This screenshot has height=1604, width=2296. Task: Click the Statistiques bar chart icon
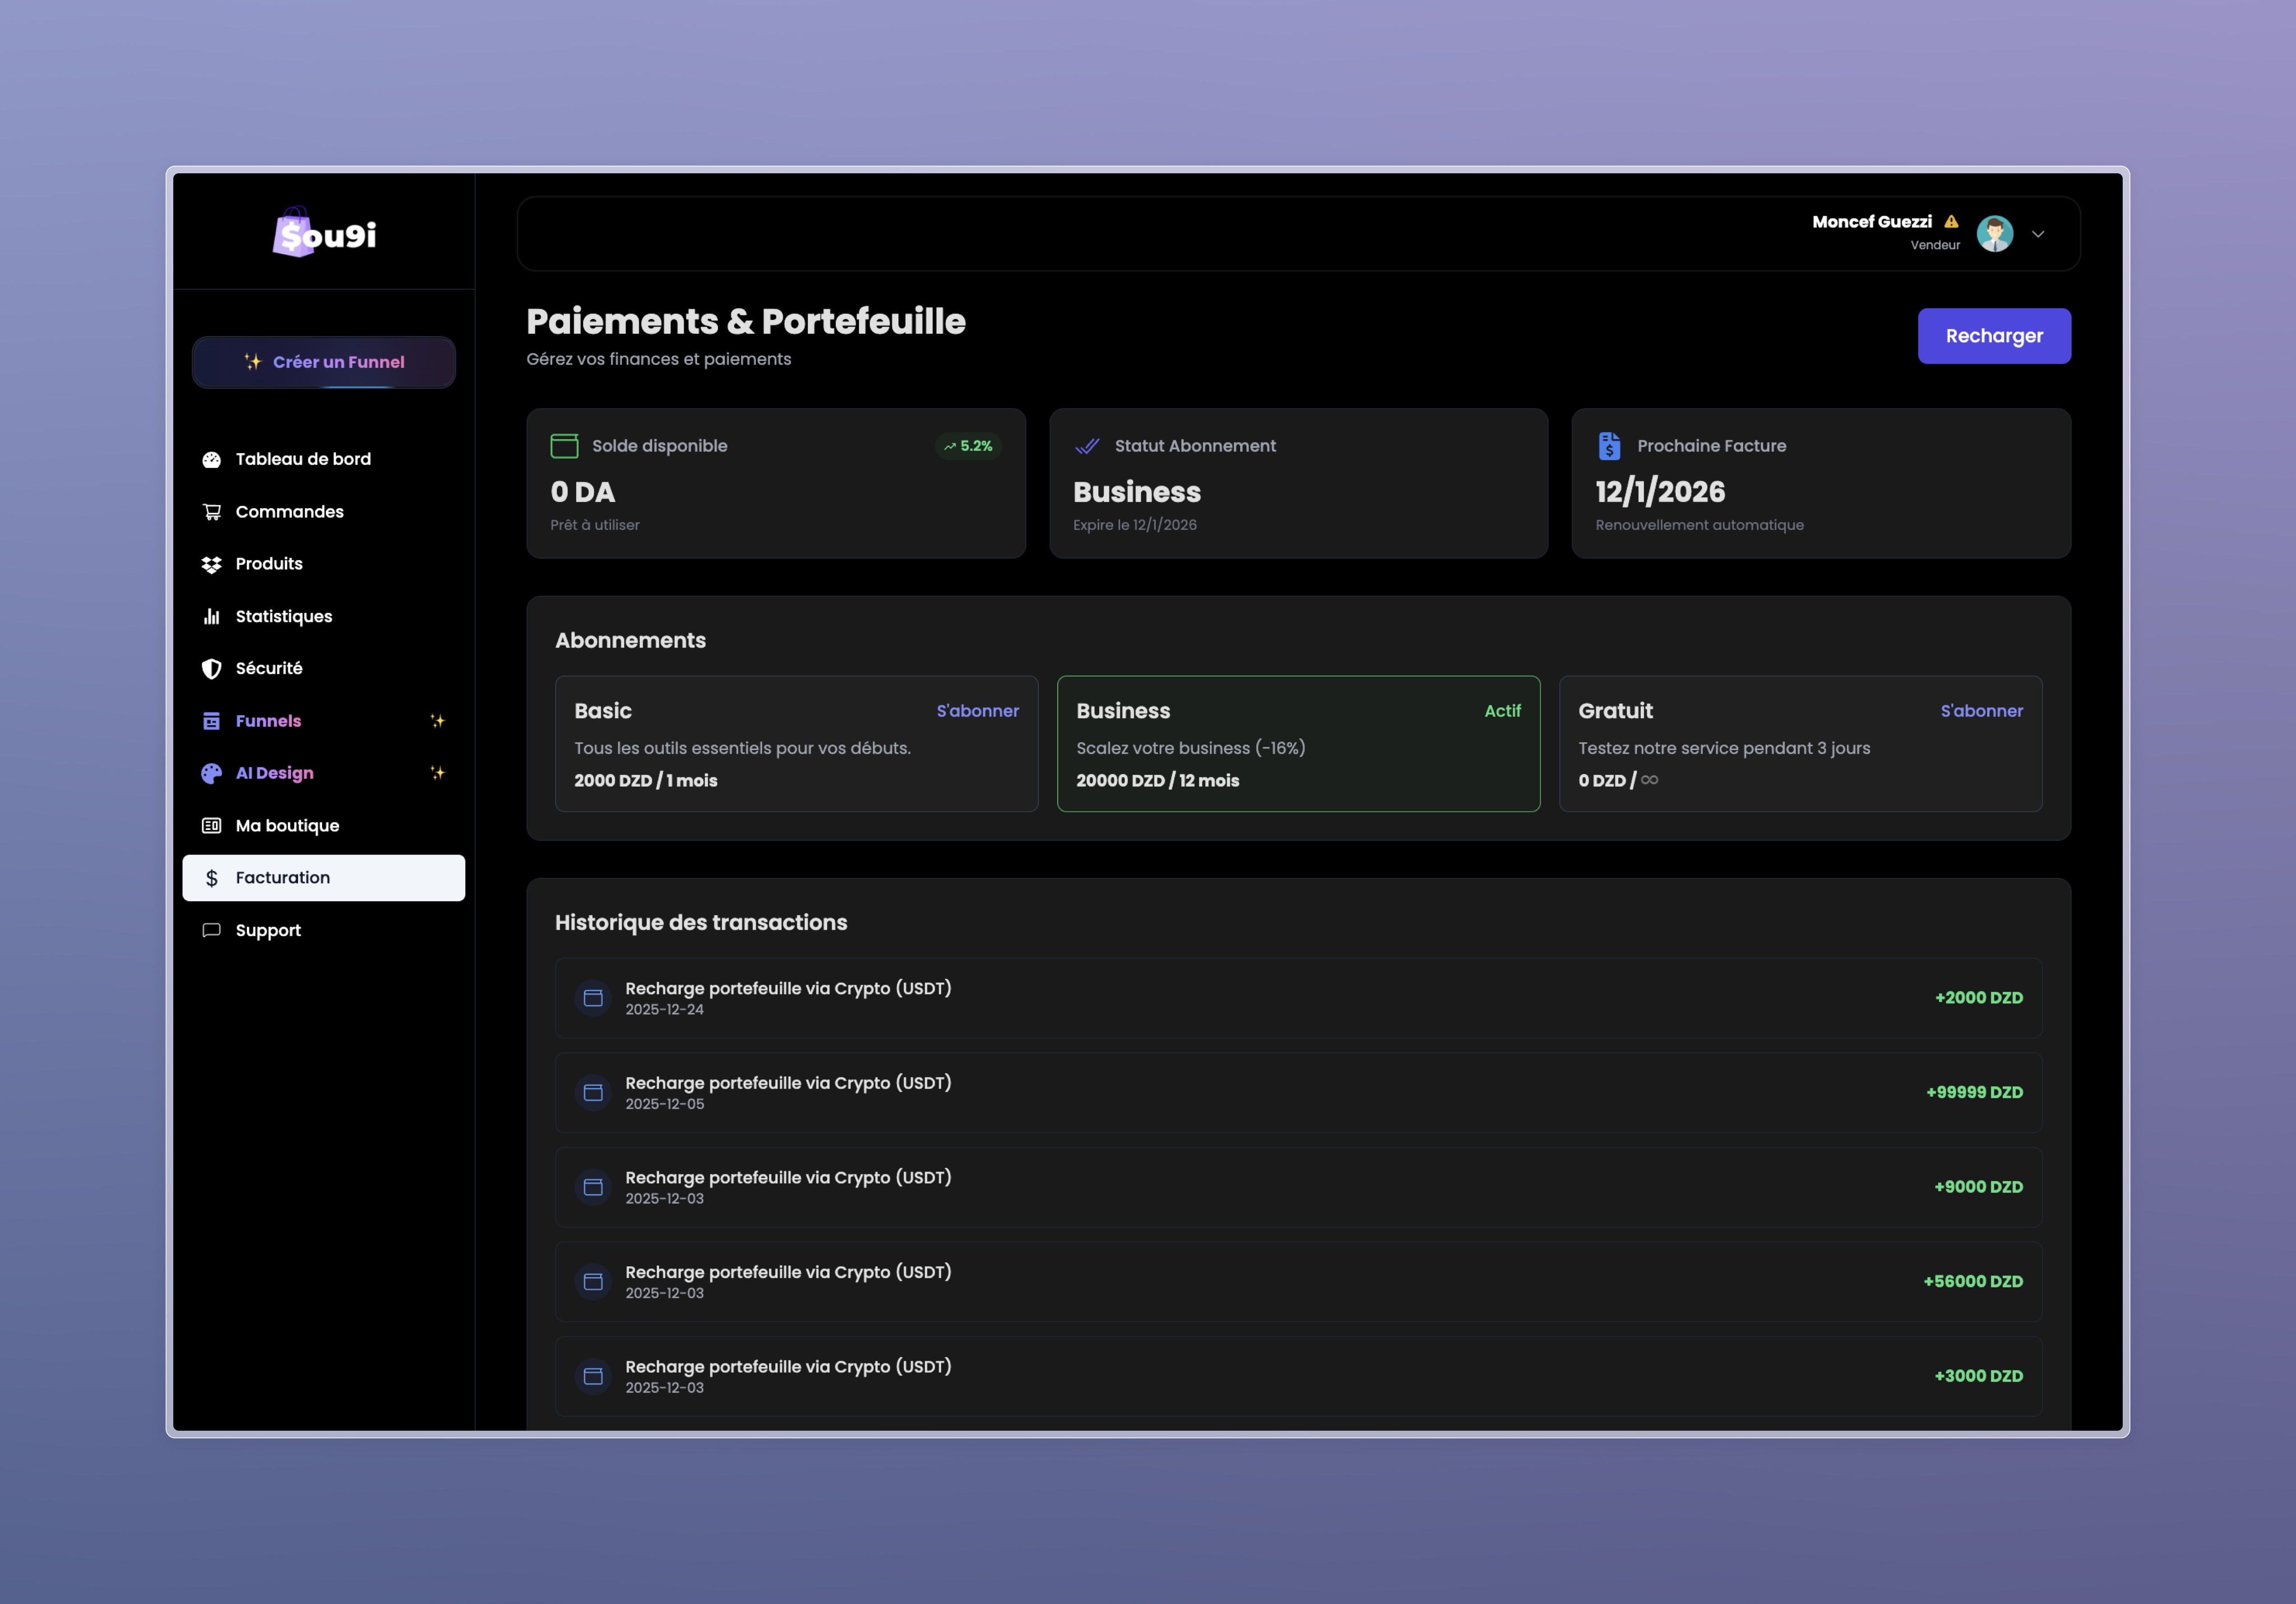coord(212,616)
